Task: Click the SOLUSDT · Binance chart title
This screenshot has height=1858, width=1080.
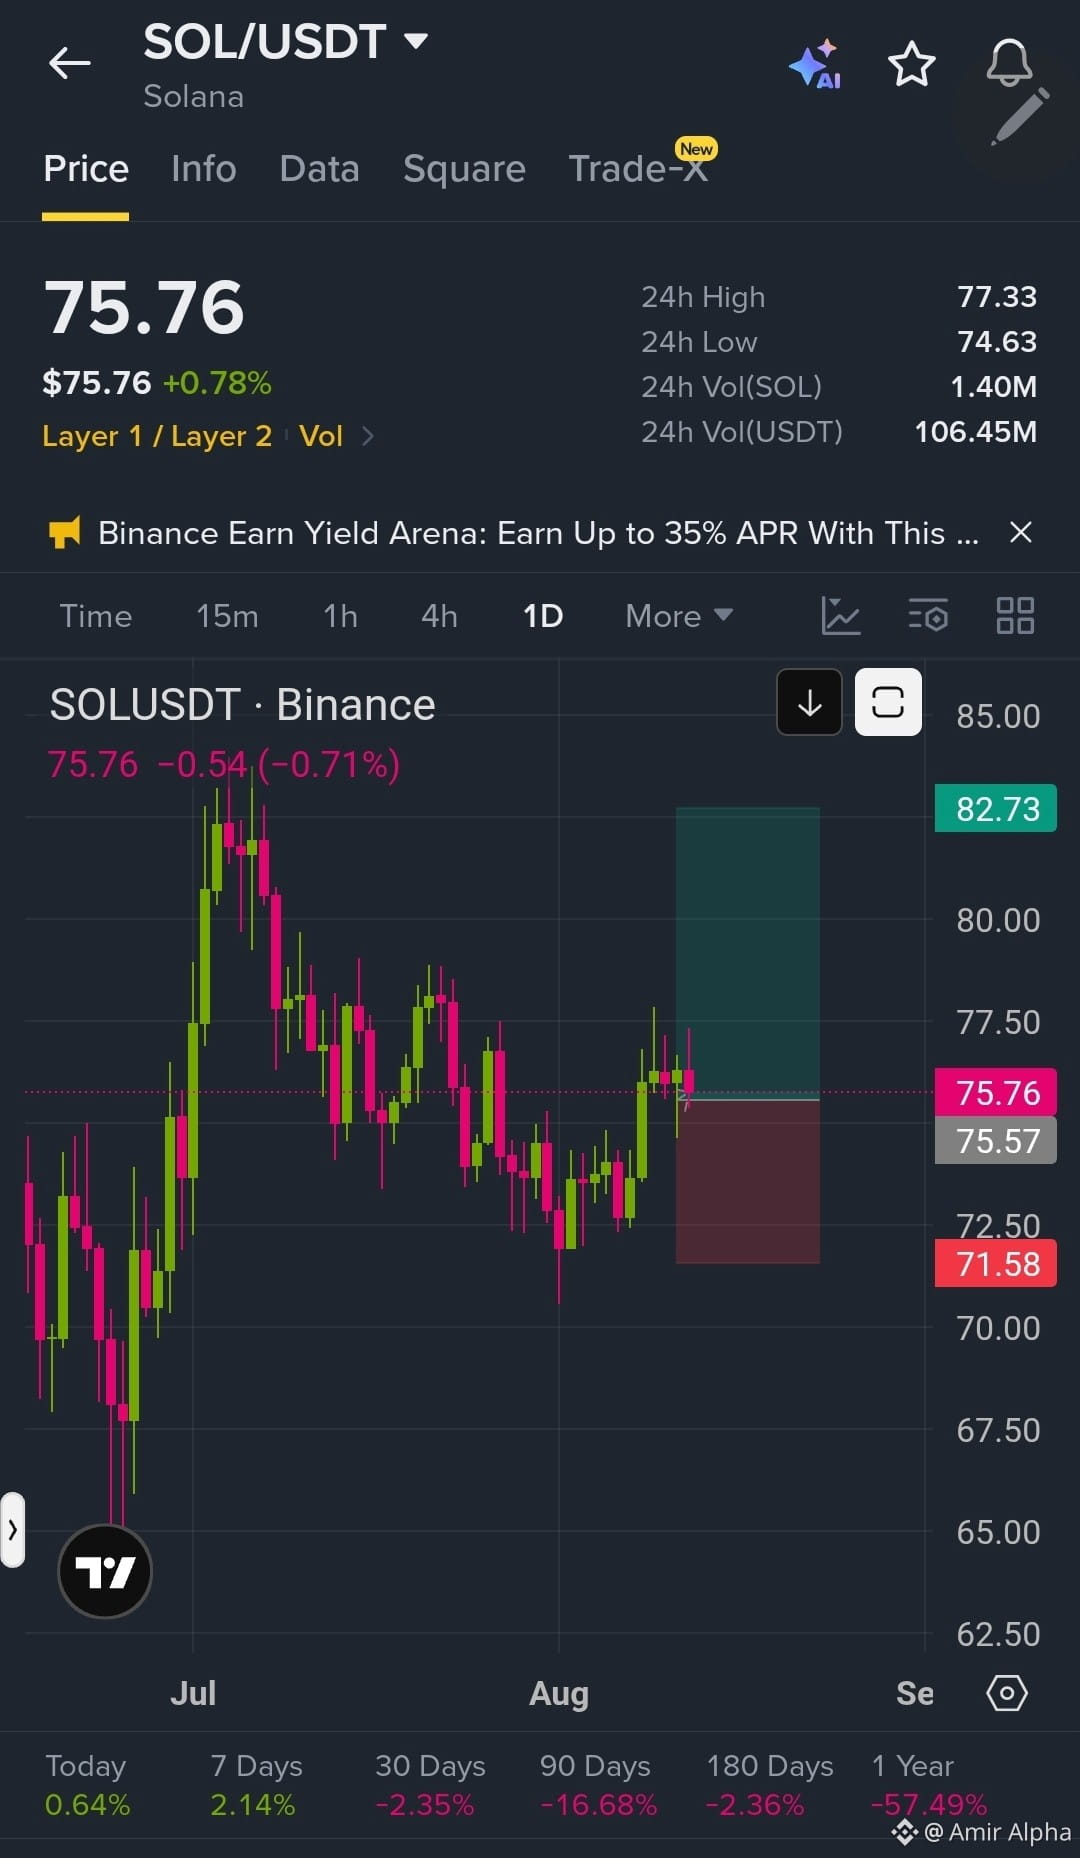Action: [x=243, y=705]
